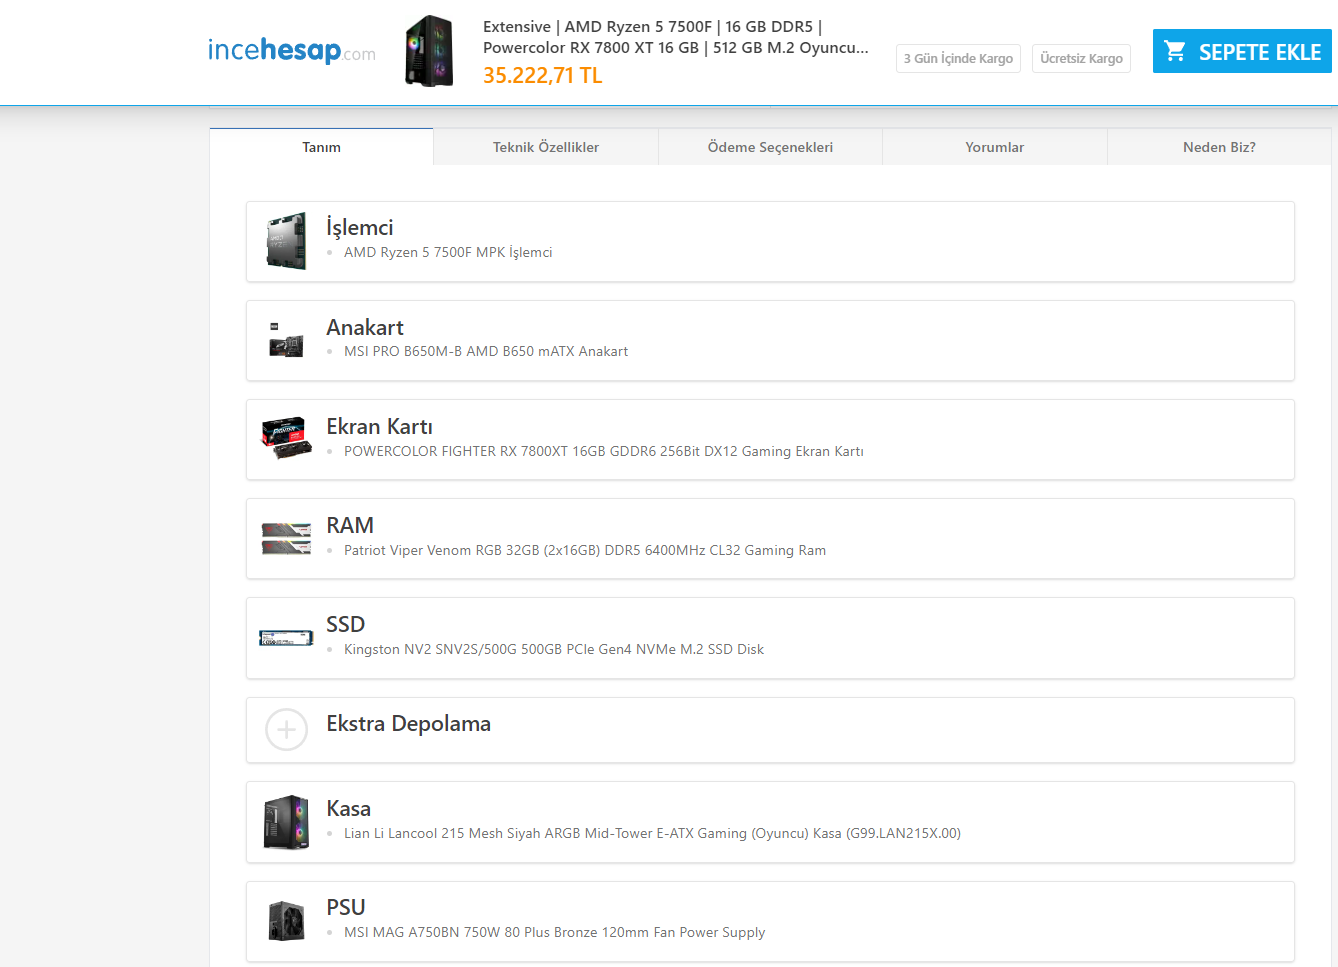Screen dimensions: 1338x967
Task: Click the Patriot Viper Venom RGB 32GB text
Action: tap(585, 550)
